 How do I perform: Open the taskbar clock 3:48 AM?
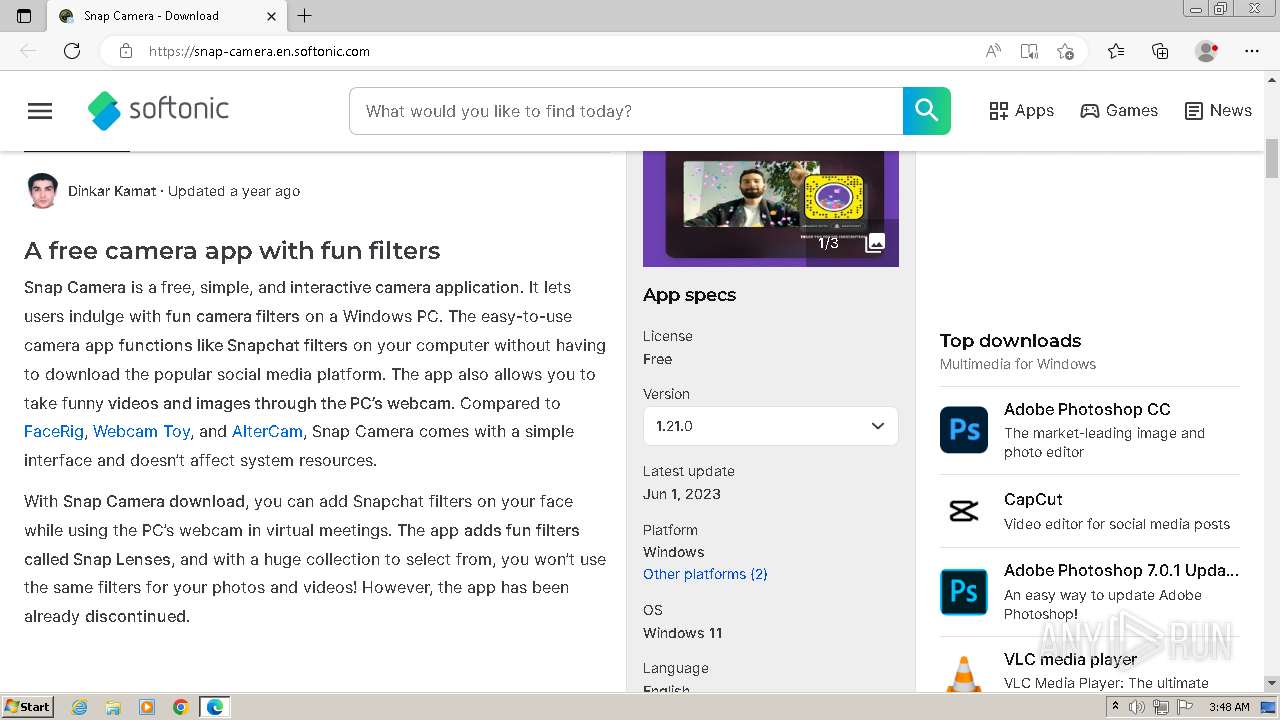click(x=1229, y=707)
